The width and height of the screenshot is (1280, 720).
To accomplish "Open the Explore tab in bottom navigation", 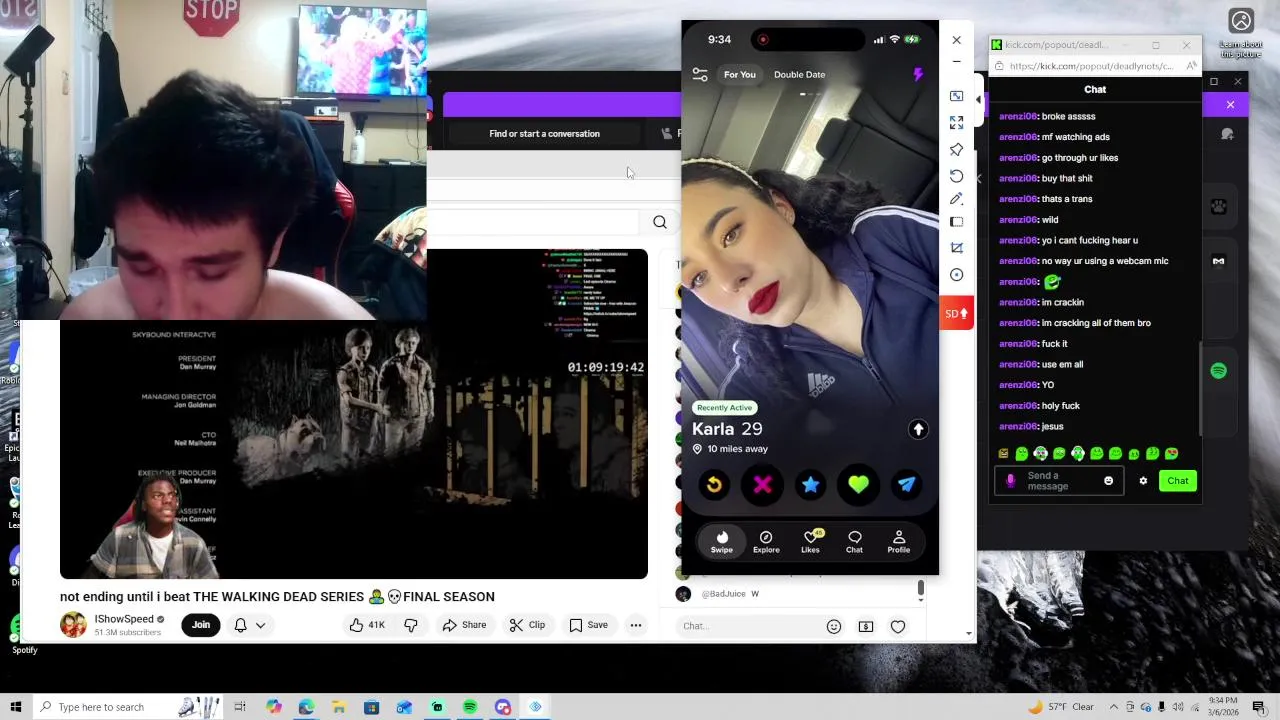I will click(766, 541).
